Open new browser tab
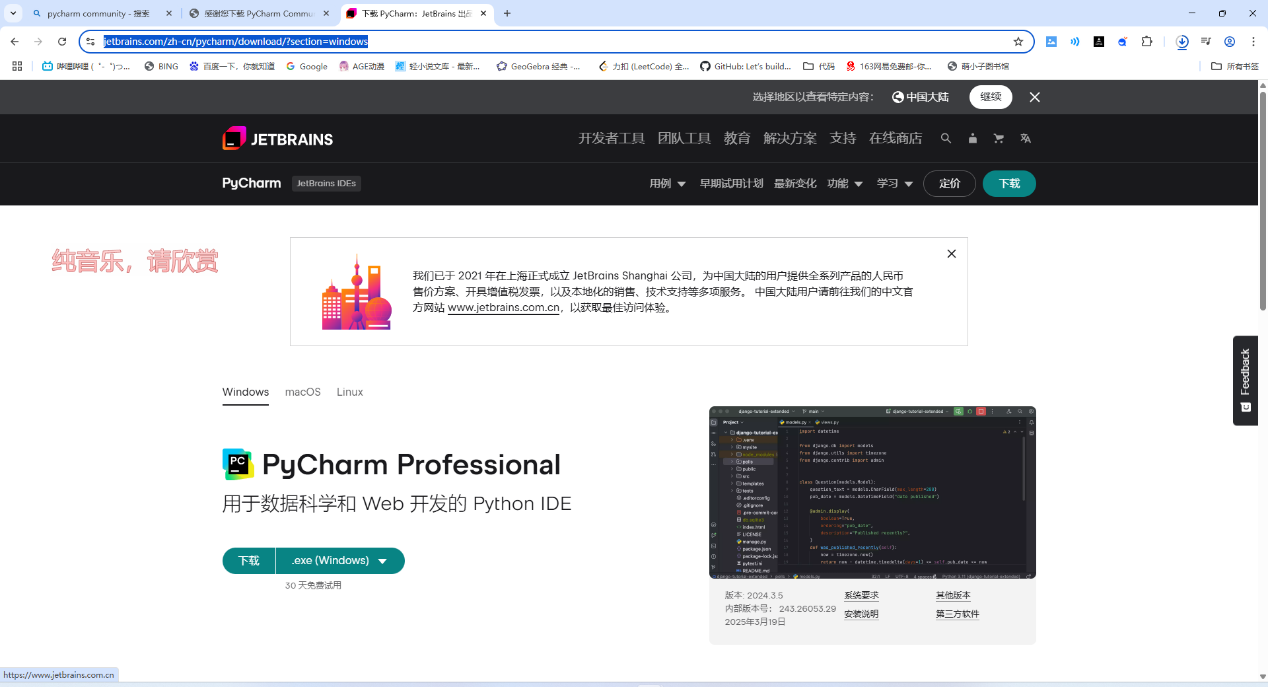The height and width of the screenshot is (687, 1268). (507, 14)
